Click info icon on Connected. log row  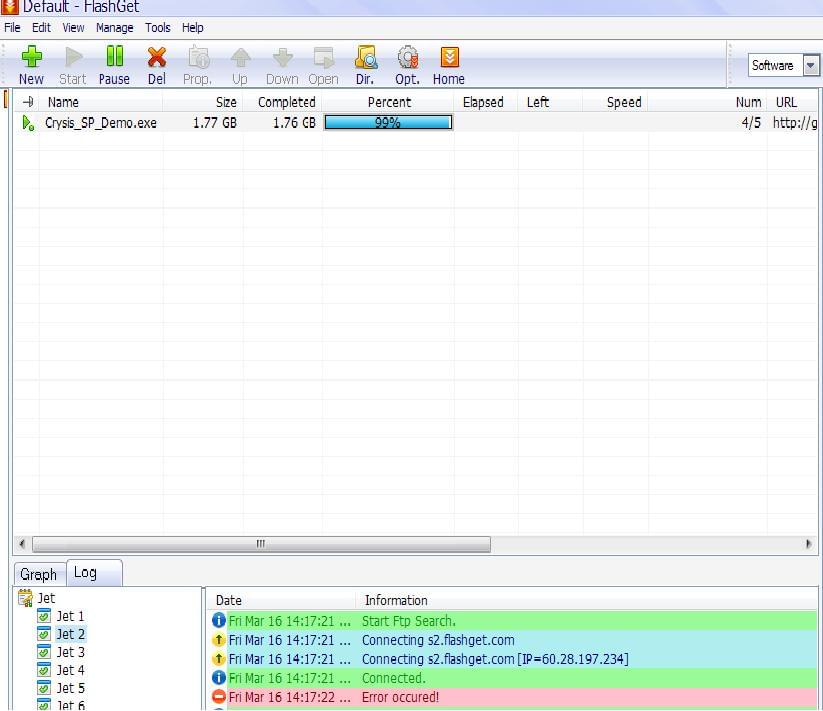[x=219, y=678]
